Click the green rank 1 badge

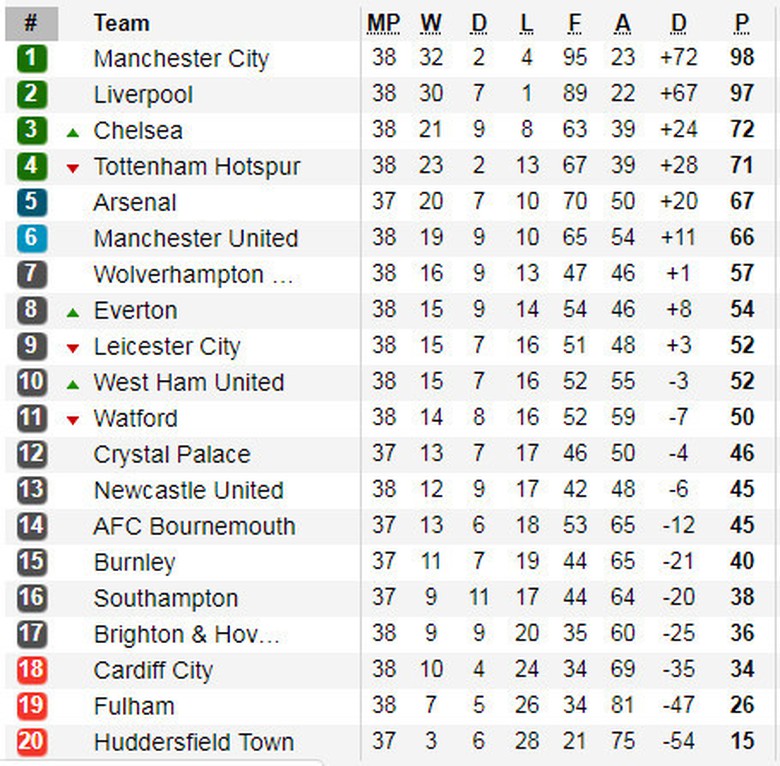click(x=32, y=58)
